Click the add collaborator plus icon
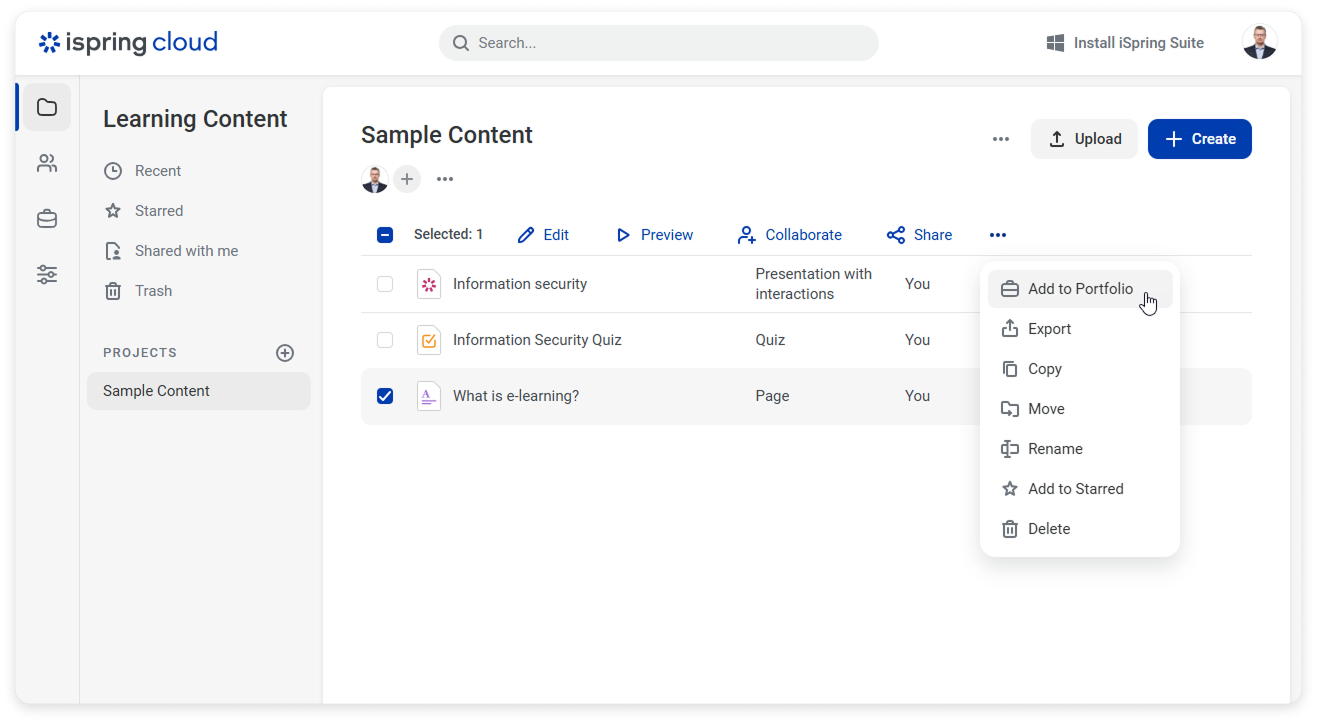This screenshot has height=723, width=1317. (x=406, y=179)
